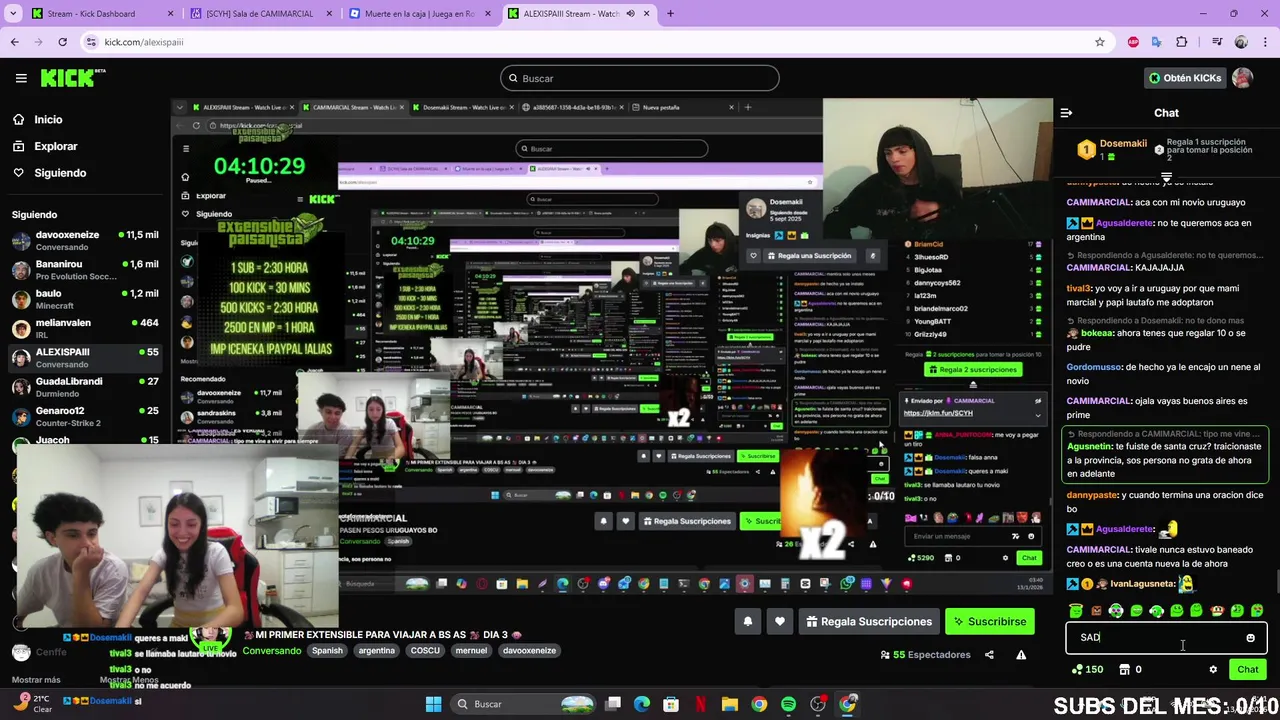Open Spotify from the taskbar
The height and width of the screenshot is (720, 1280).
tap(789, 704)
